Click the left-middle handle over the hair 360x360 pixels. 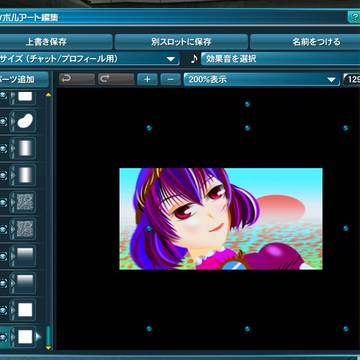(x=149, y=228)
